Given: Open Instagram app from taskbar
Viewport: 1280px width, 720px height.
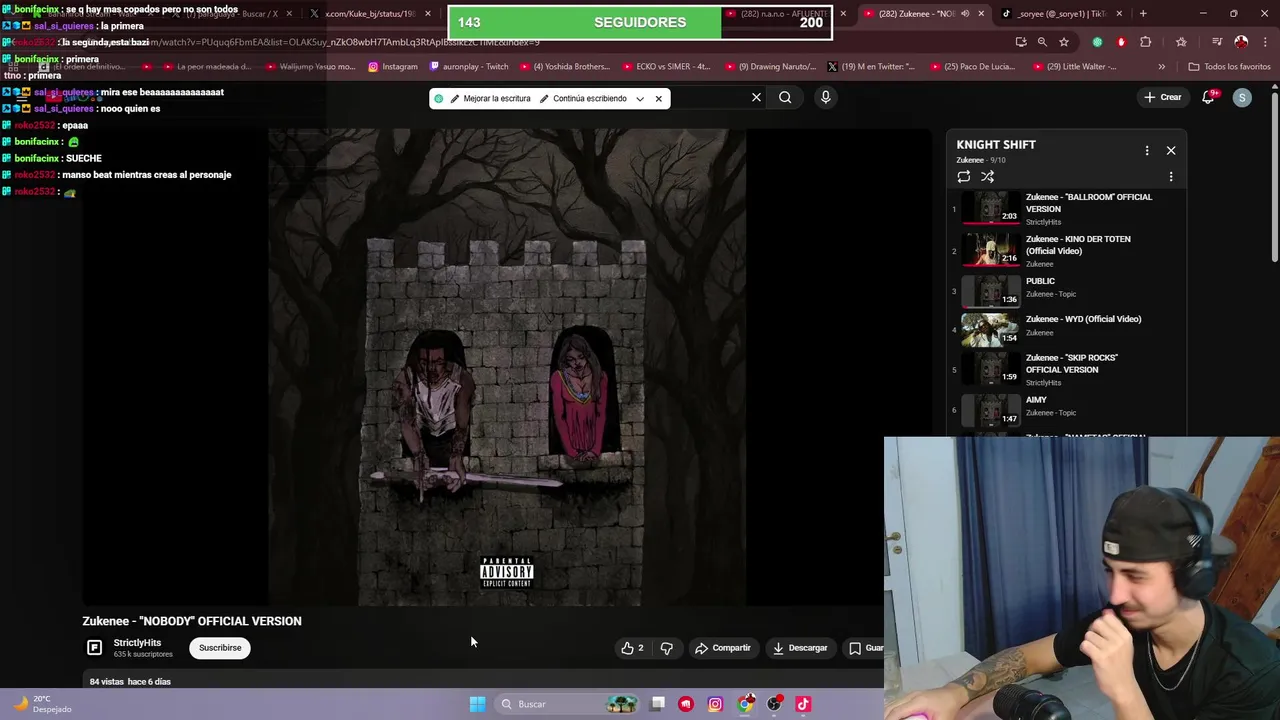Looking at the screenshot, I should coord(715,704).
